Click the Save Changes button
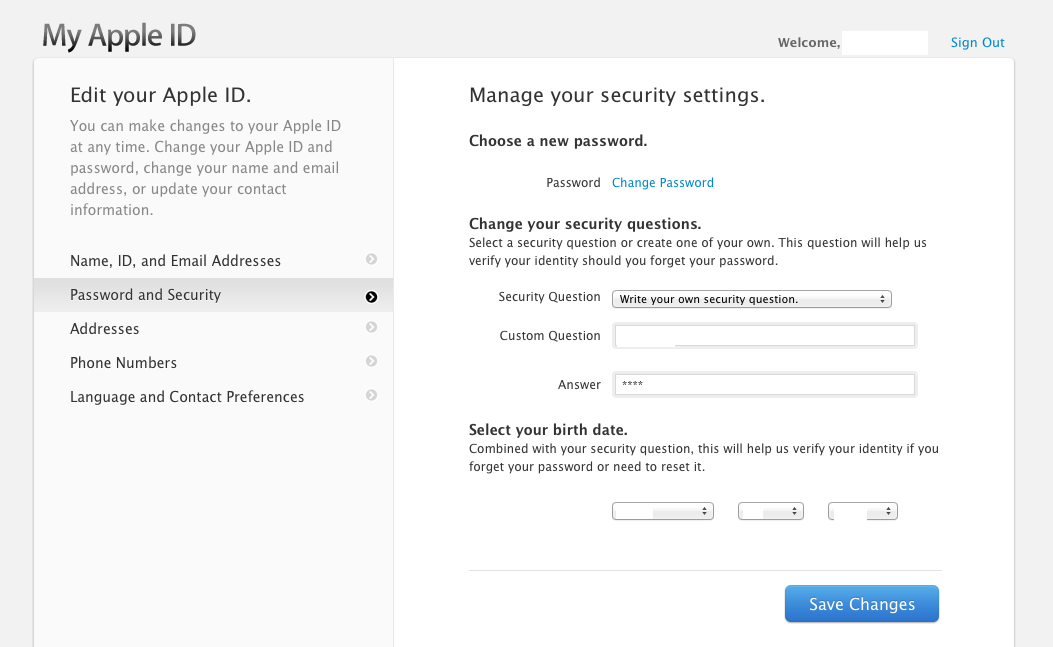Screen dimensions: 1053x647 (862, 604)
